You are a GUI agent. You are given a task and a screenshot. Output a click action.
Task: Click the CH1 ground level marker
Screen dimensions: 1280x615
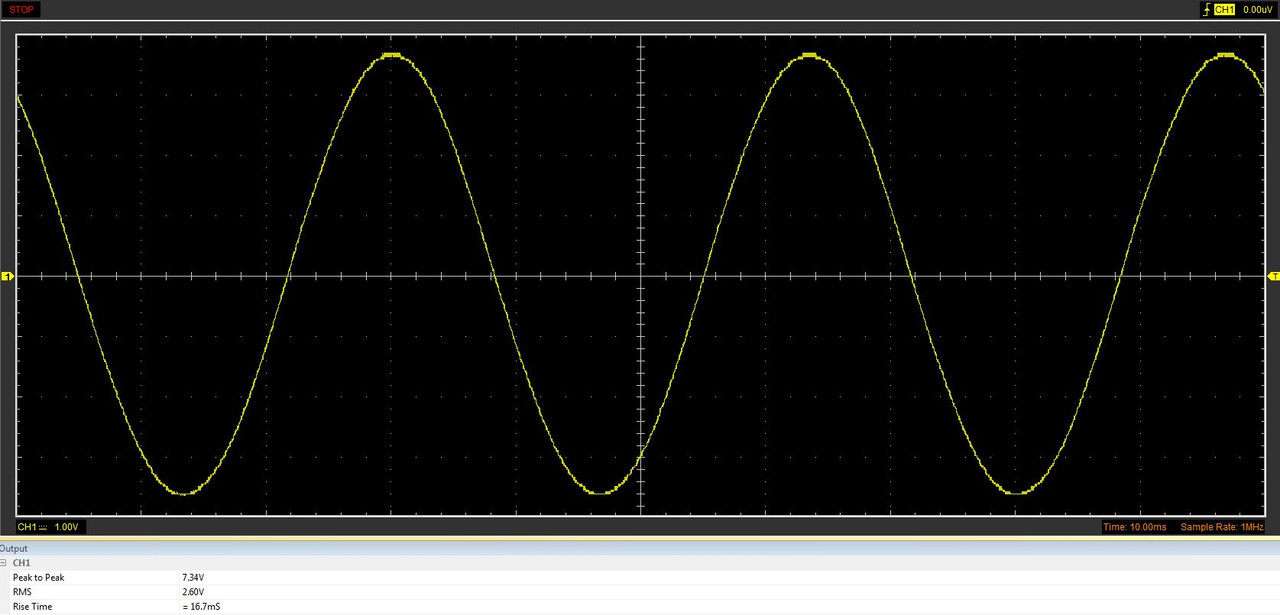6,276
